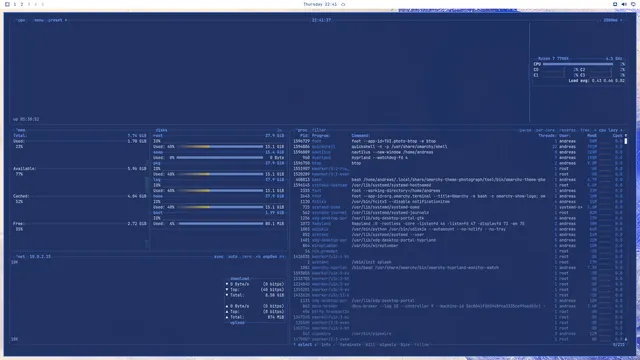
Task: Select systemd-journald process row
Action: 459,213
